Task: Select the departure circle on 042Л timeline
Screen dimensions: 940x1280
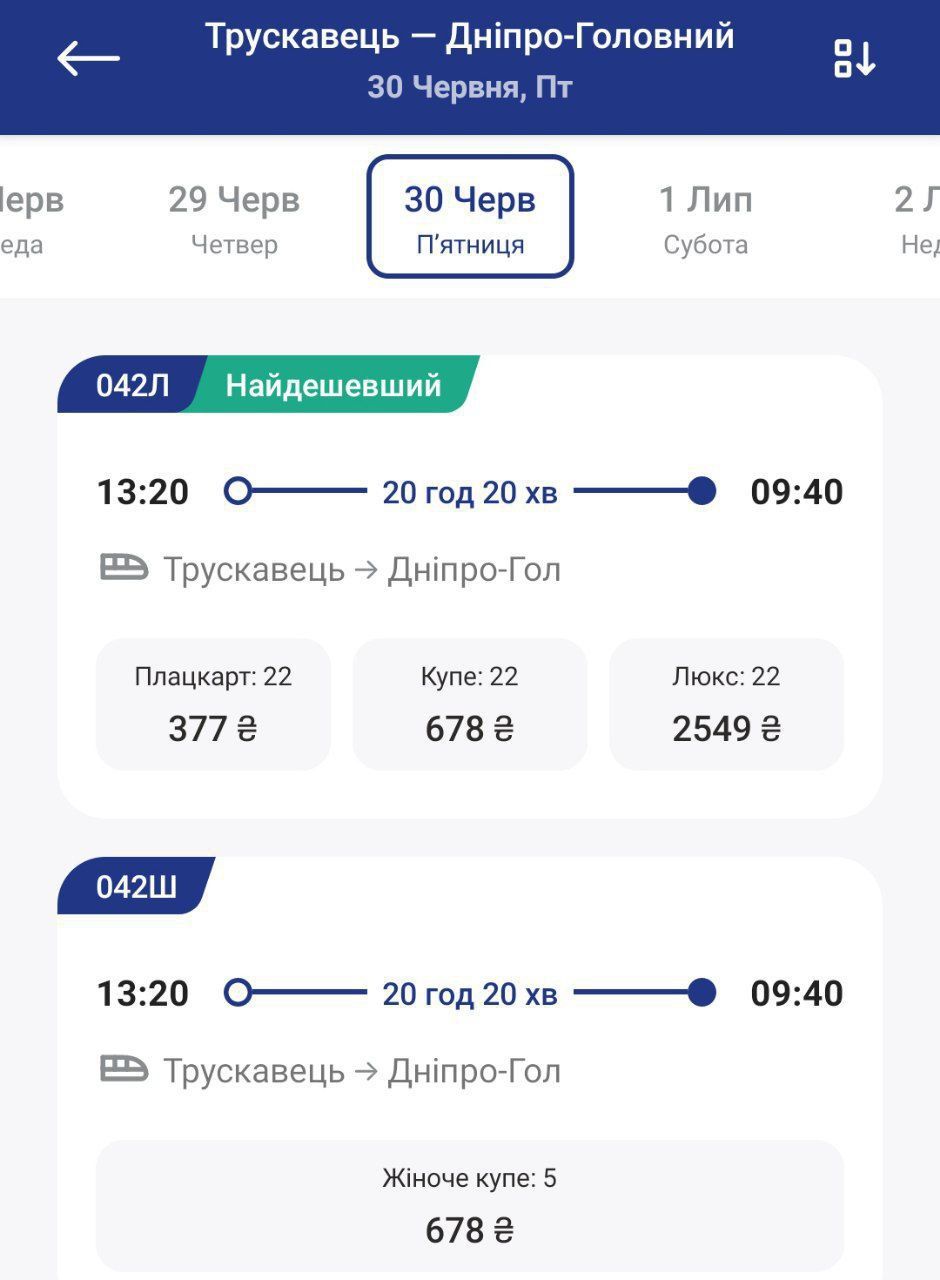Action: (238, 491)
